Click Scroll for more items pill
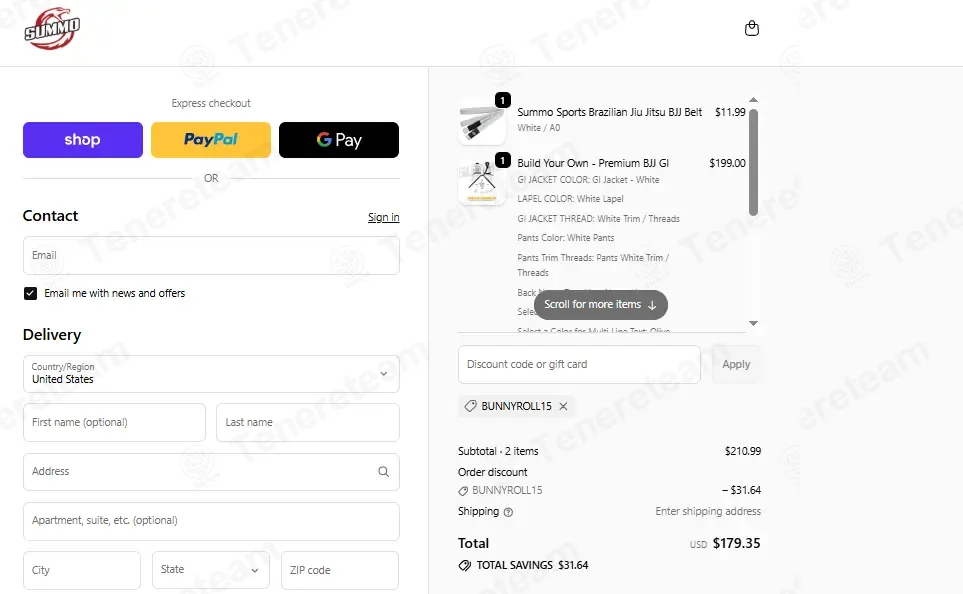This screenshot has width=963, height=594. click(601, 305)
